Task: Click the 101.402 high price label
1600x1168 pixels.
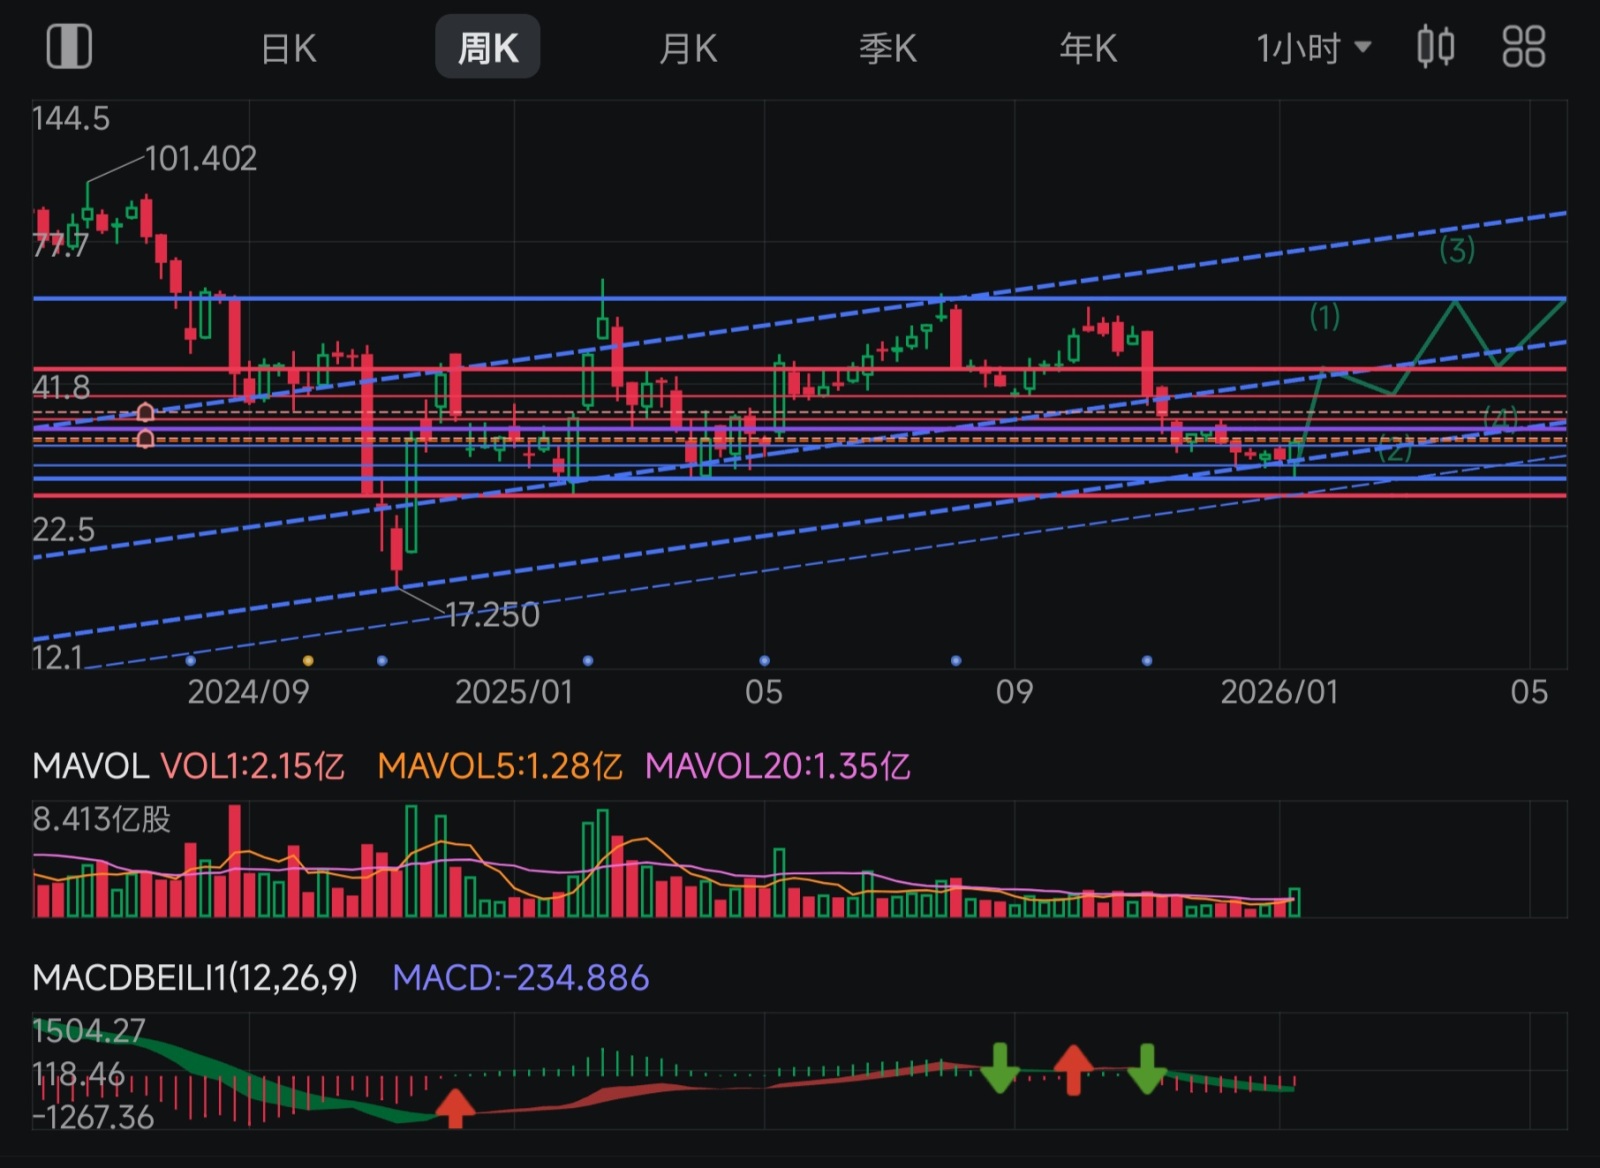Action: (x=201, y=158)
